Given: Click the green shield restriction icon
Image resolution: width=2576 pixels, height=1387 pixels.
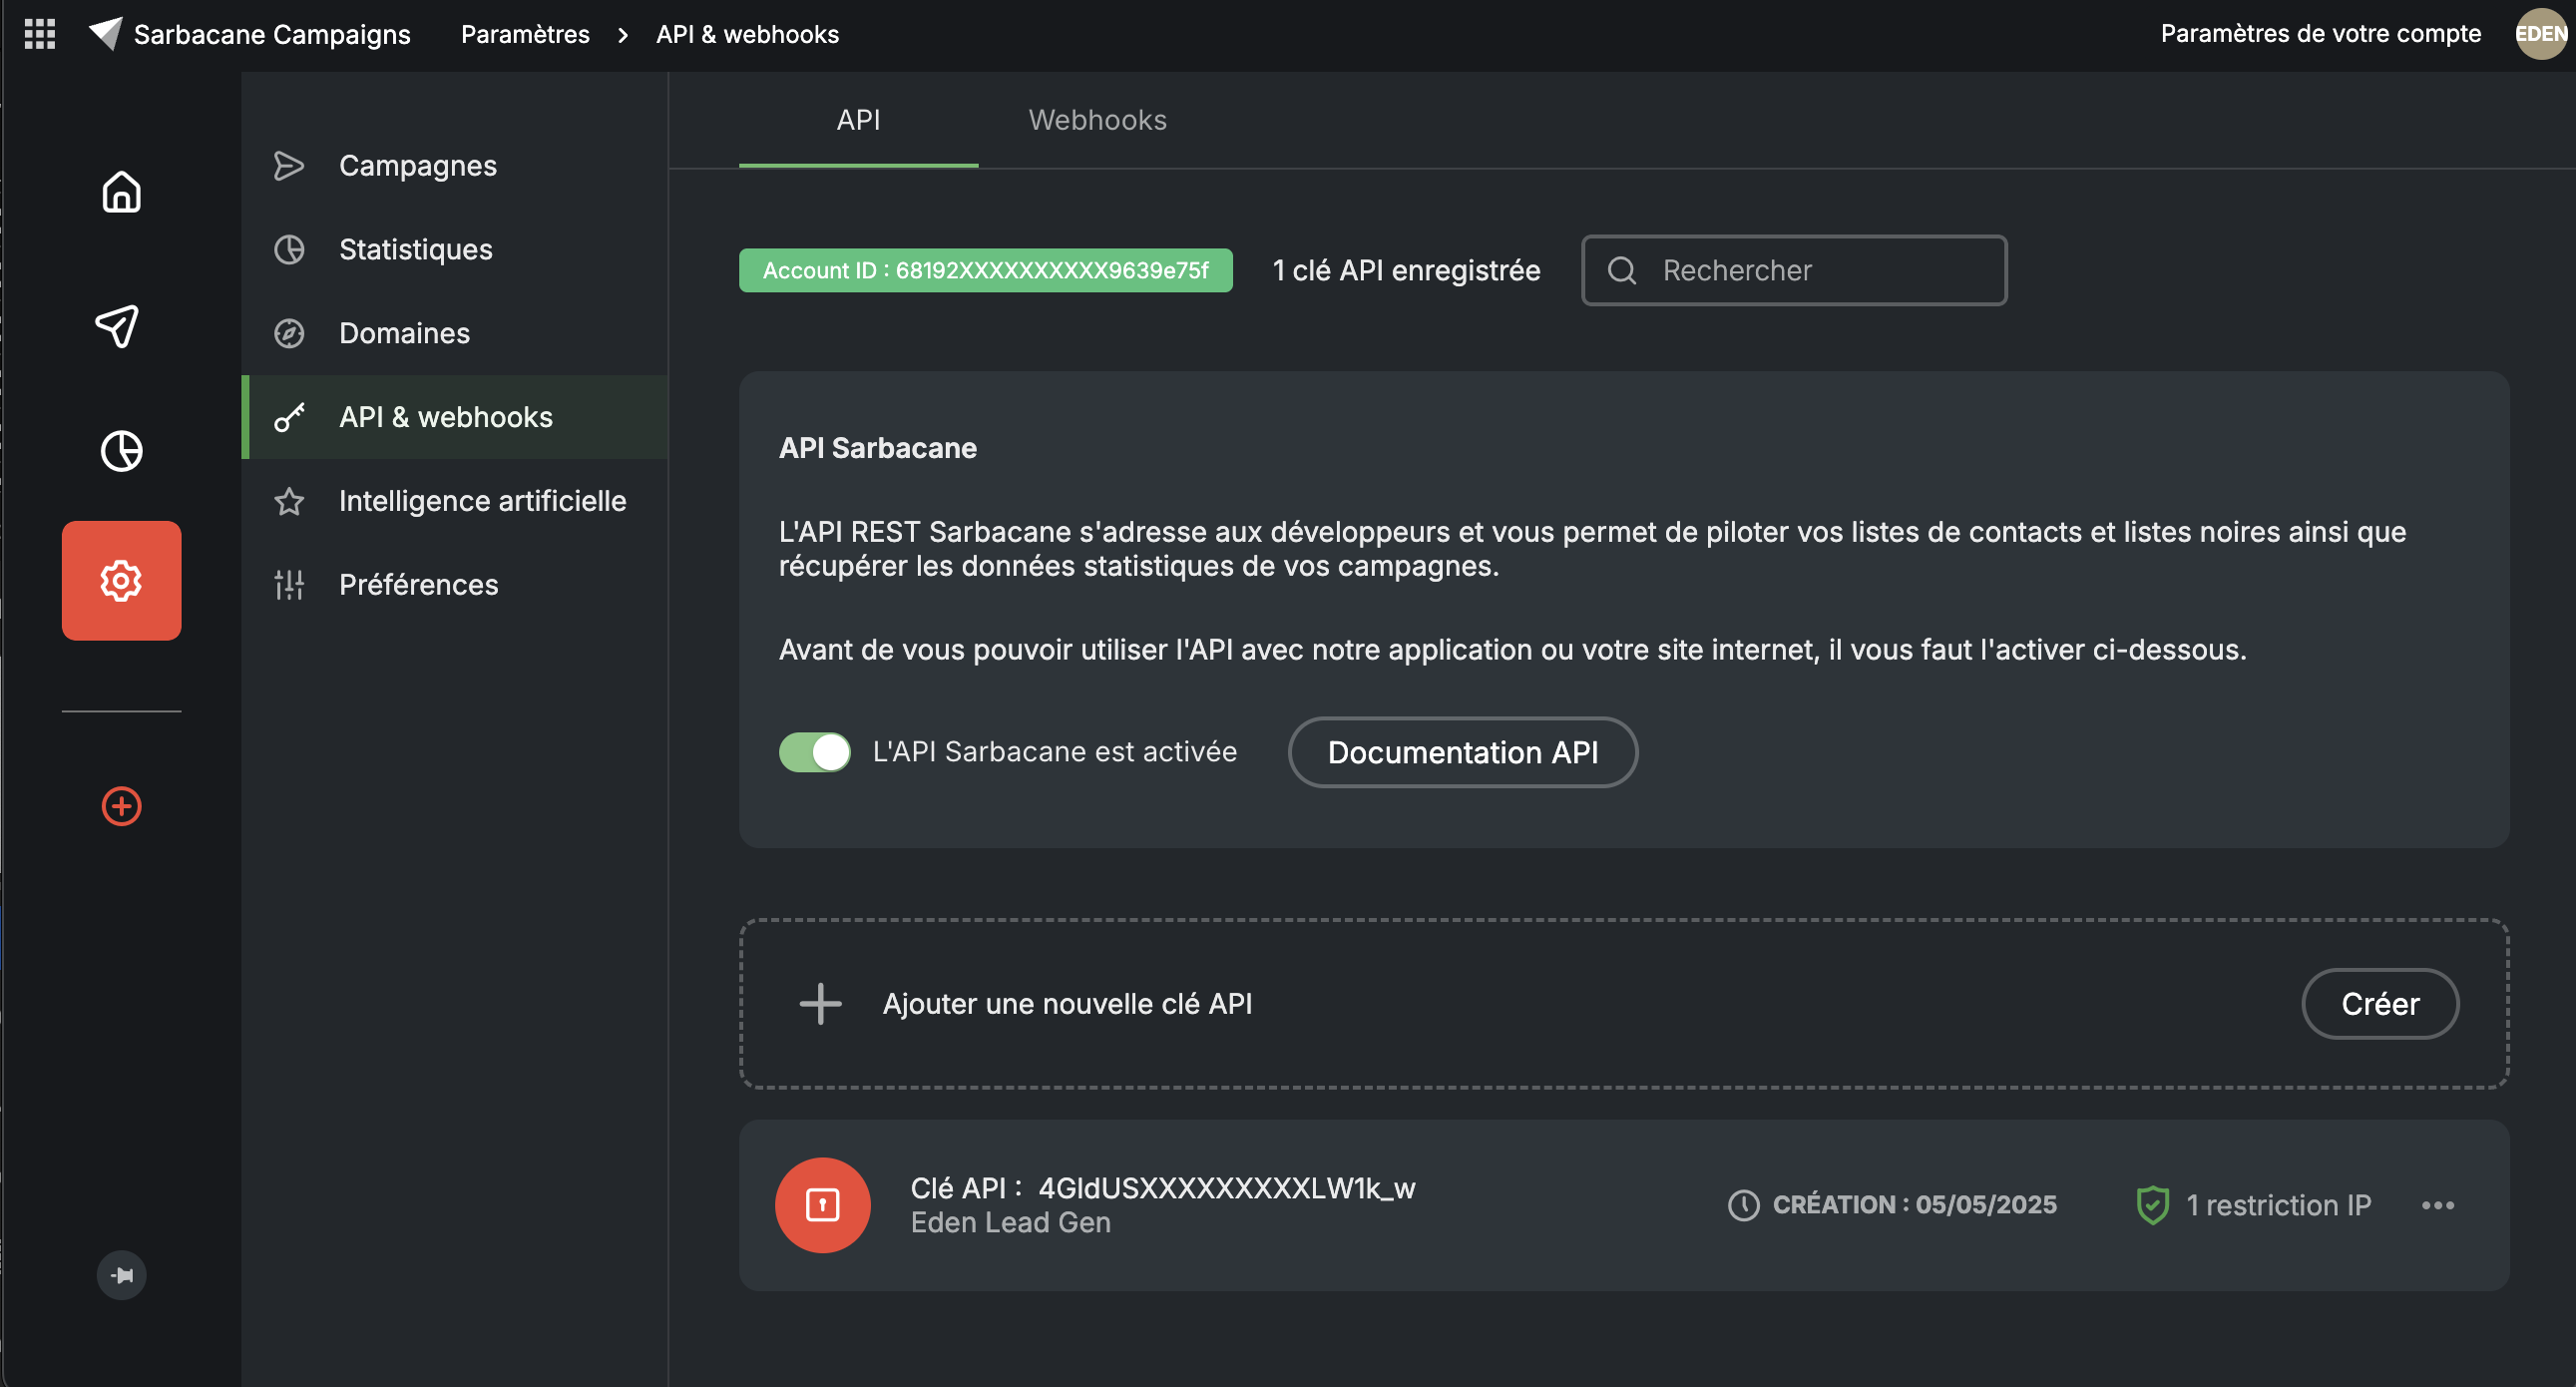Looking at the screenshot, I should click(x=2152, y=1205).
